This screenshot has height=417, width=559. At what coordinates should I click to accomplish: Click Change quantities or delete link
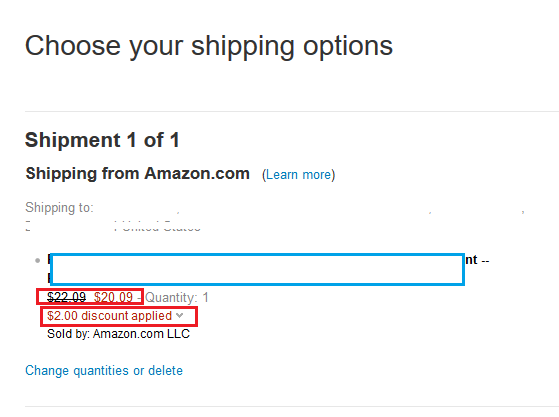click(x=104, y=371)
